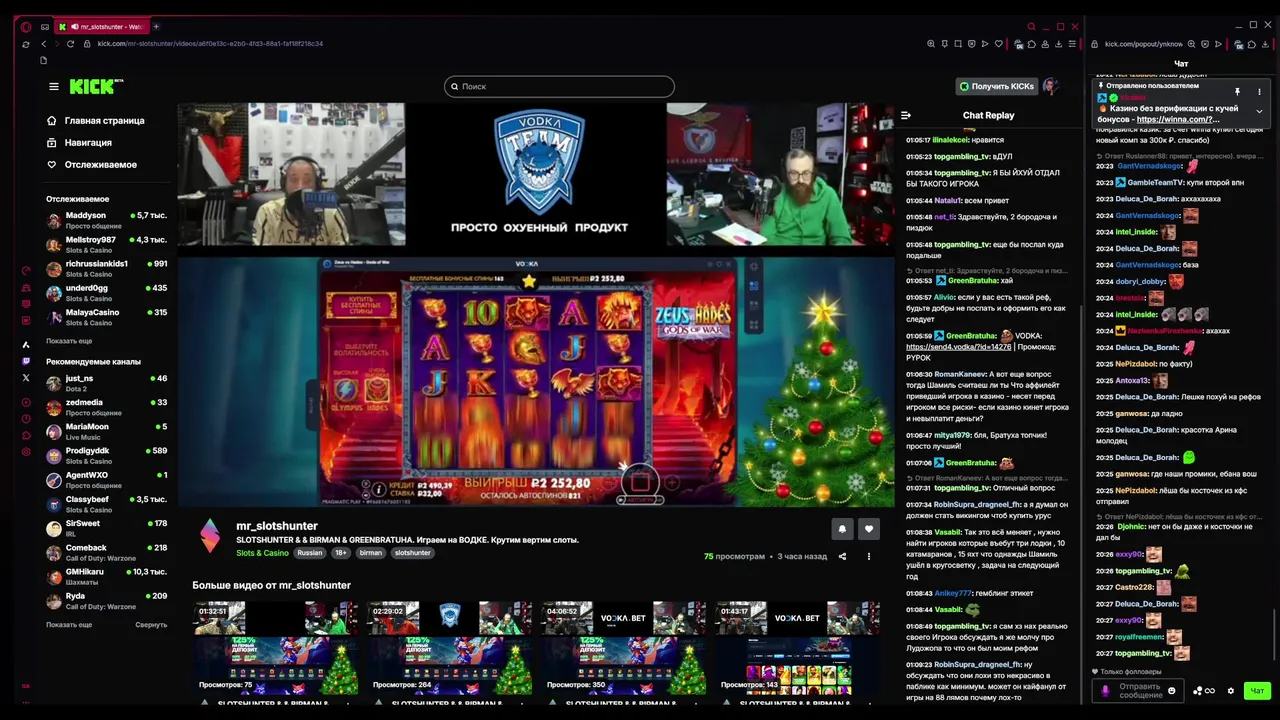The height and width of the screenshot is (720, 1280).
Task: Focus the Поиск search field
Action: 559,86
